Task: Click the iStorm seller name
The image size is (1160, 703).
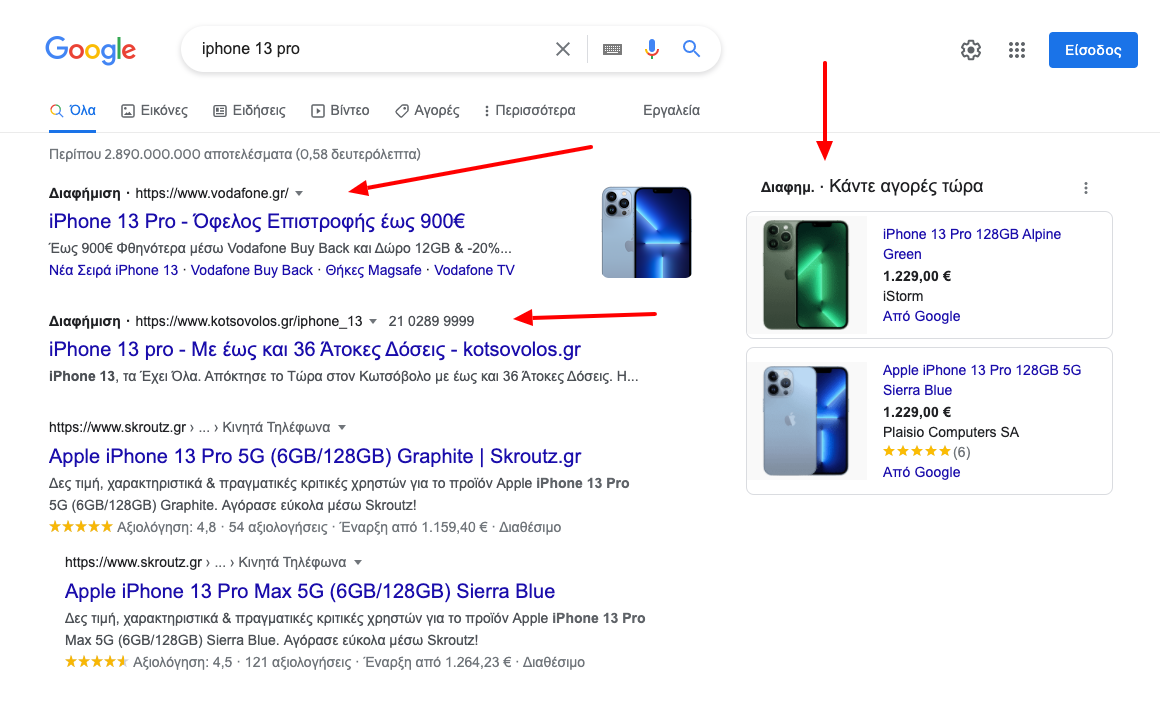Action: click(x=903, y=296)
